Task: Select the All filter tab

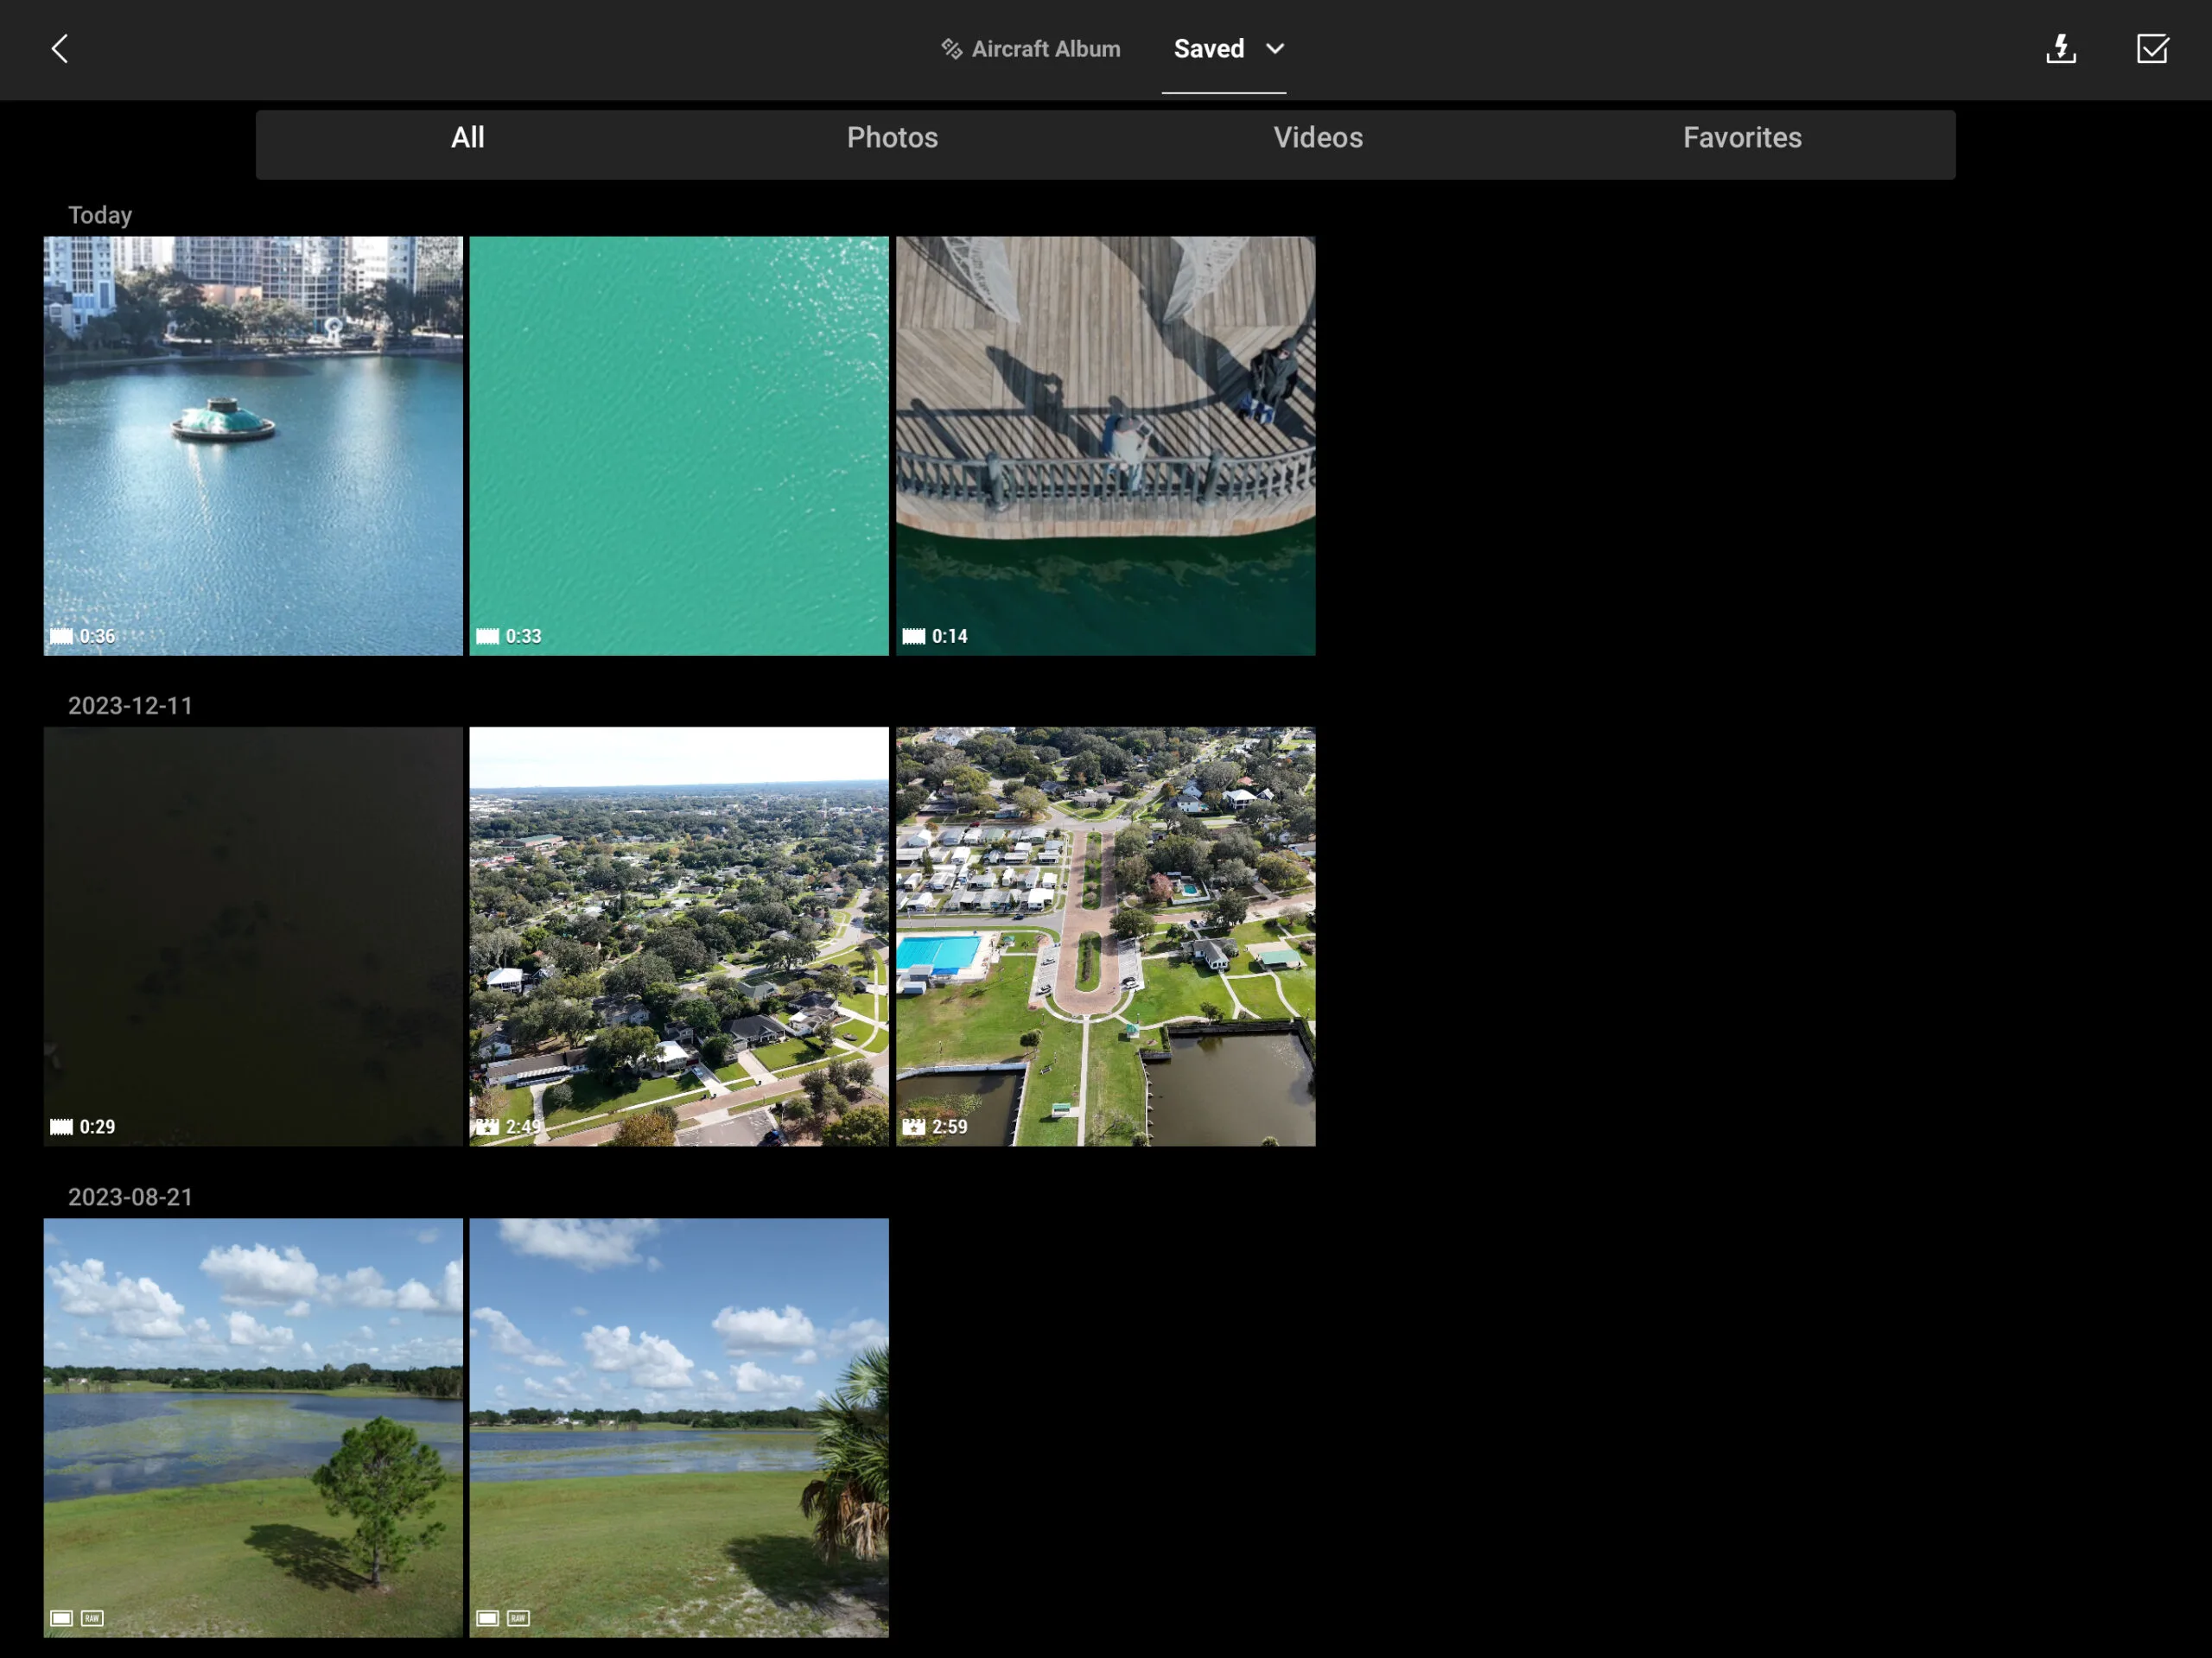Action: click(x=468, y=138)
